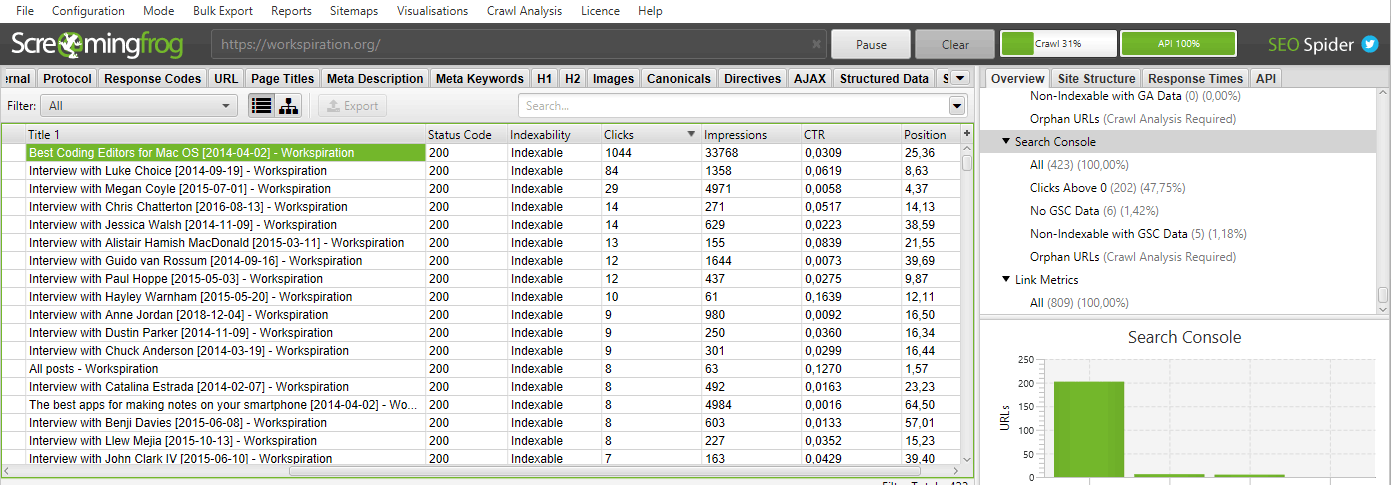Open the Visualisations menu

(432, 11)
